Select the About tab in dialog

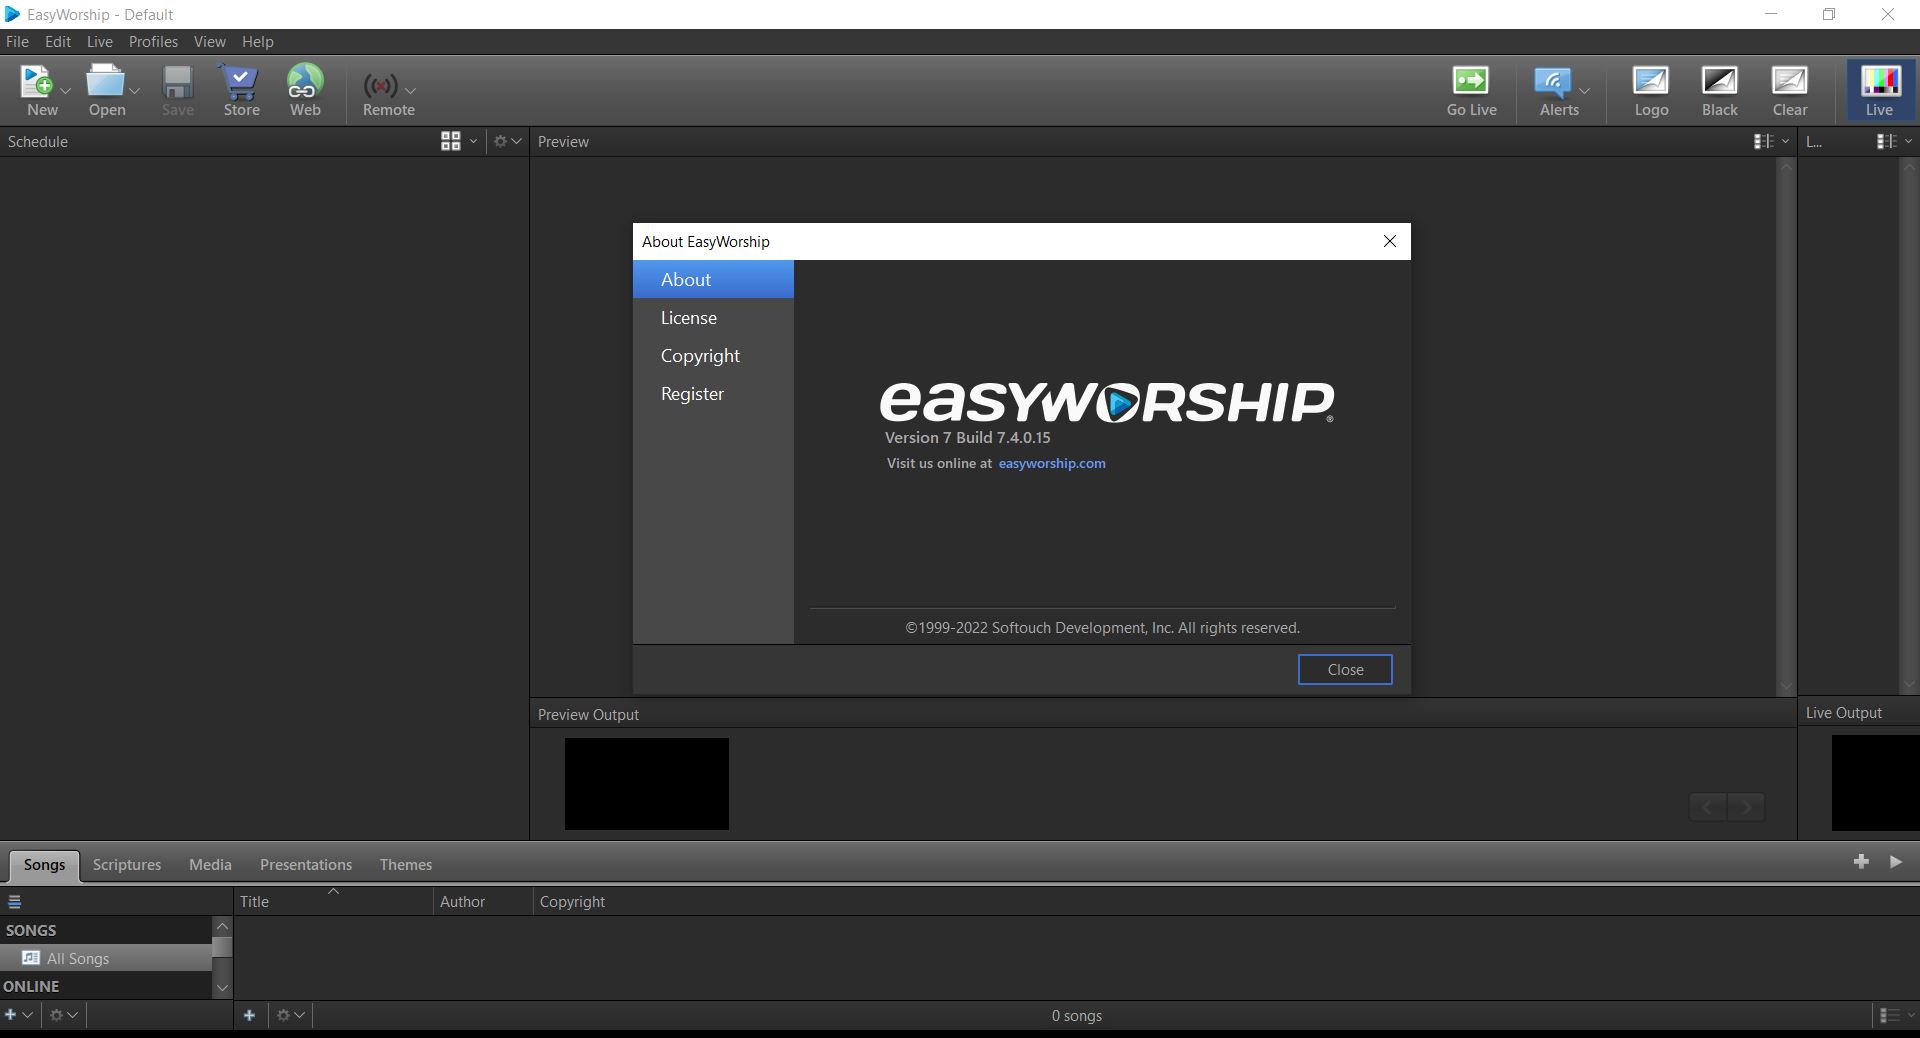713,280
